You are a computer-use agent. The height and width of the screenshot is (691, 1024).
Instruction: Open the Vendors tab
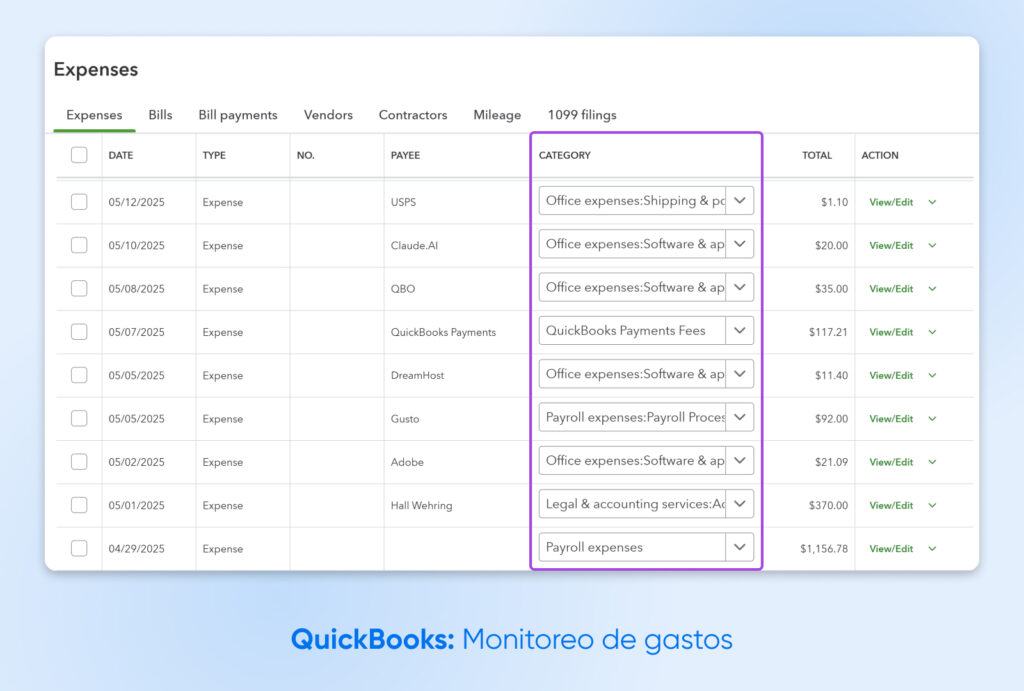[x=328, y=115]
